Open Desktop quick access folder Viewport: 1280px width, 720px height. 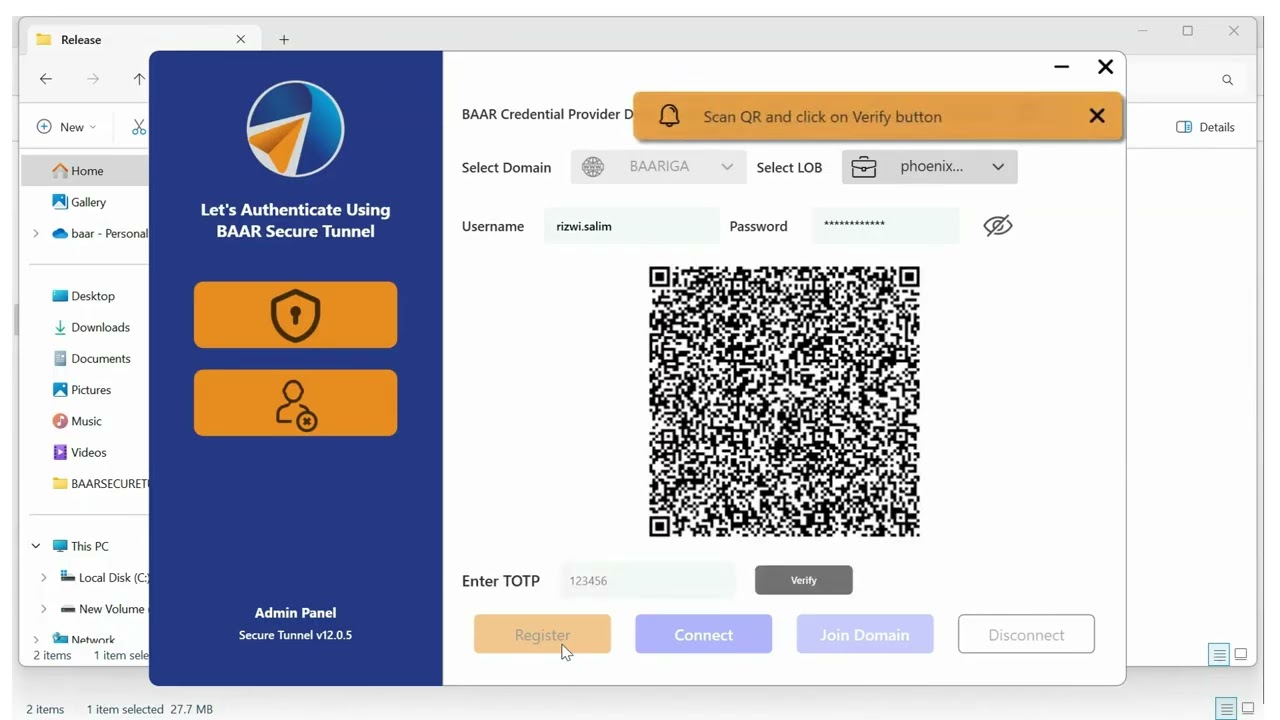[x=85, y=296]
